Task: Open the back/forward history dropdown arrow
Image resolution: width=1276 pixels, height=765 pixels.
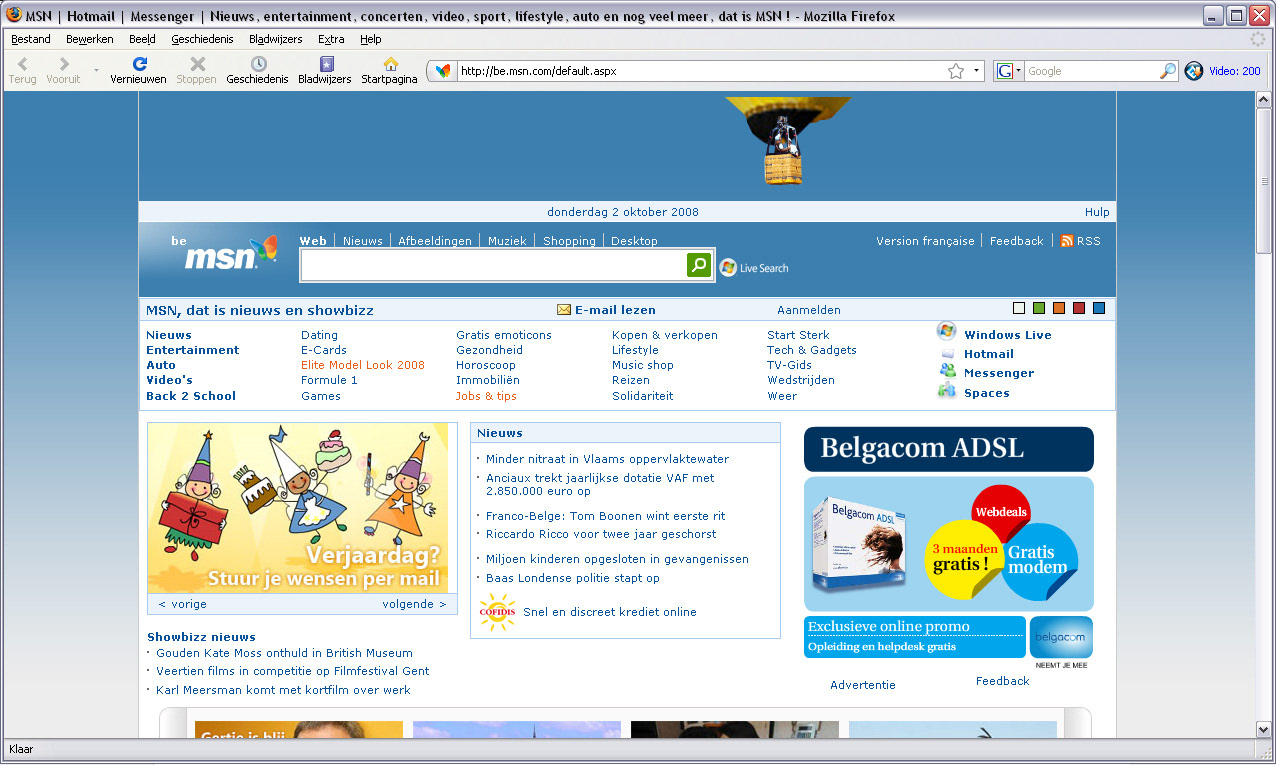Action: pos(97,70)
